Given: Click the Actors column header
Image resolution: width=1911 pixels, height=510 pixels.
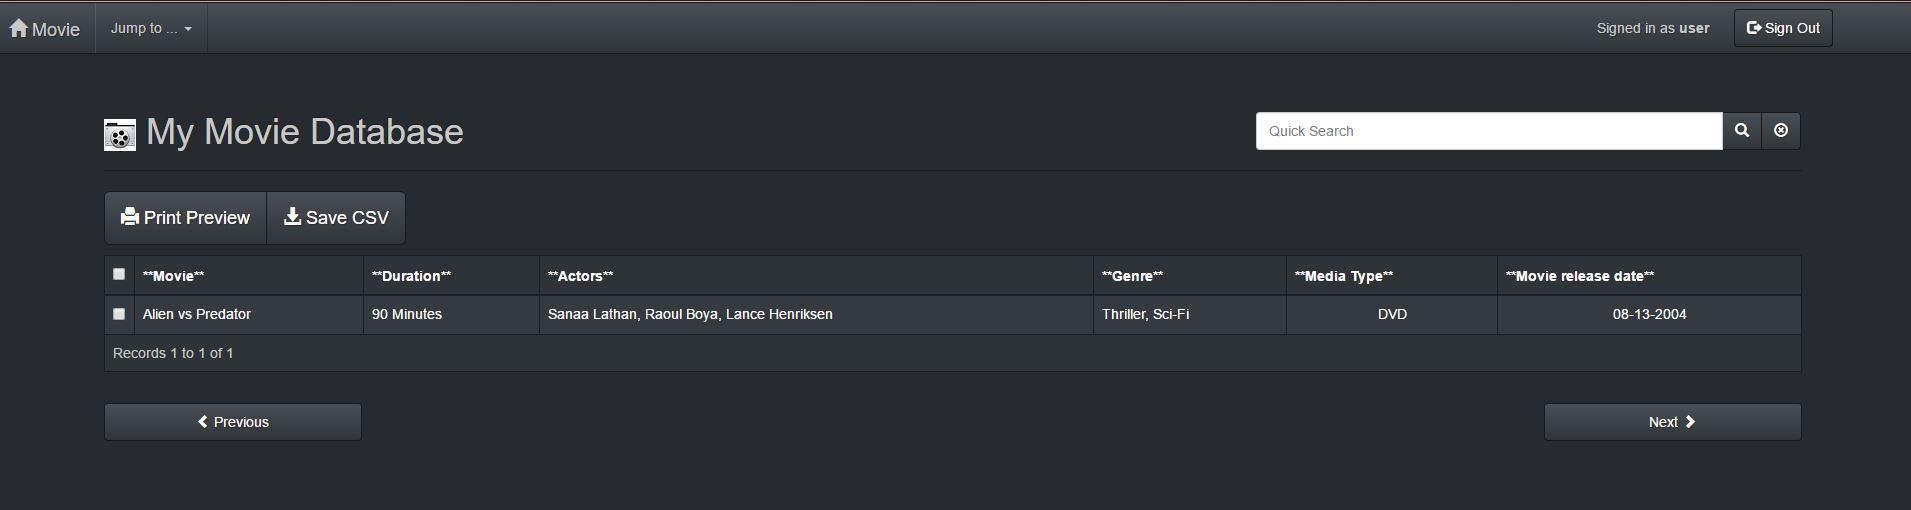Looking at the screenshot, I should click(x=580, y=276).
